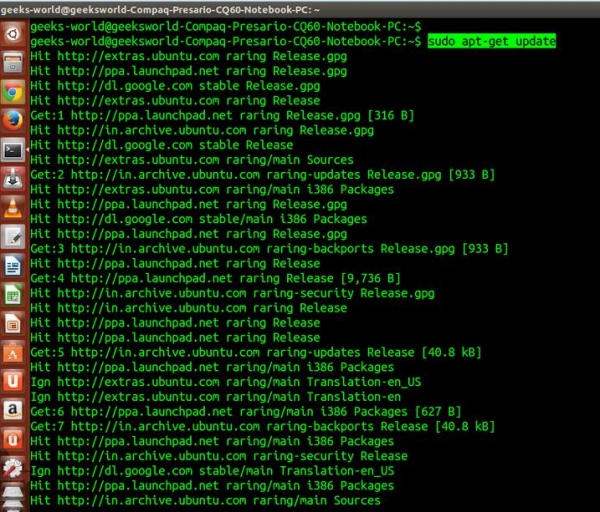Open the Amazon launcher icon

(x=13, y=411)
